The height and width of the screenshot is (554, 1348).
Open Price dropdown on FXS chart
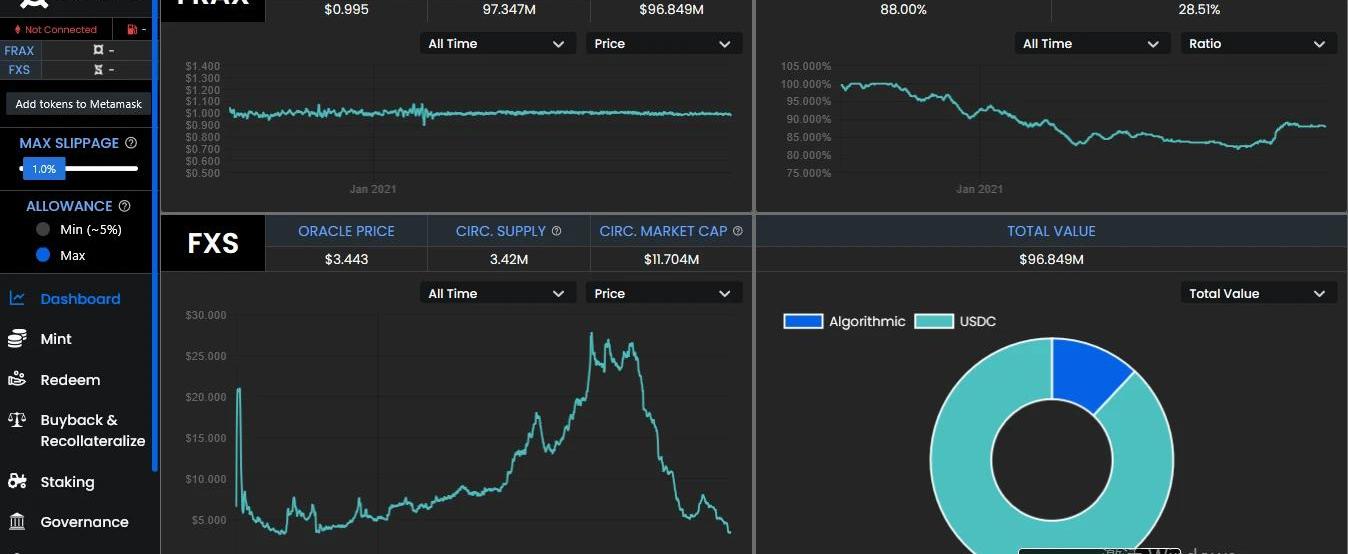pyautogui.click(x=664, y=293)
